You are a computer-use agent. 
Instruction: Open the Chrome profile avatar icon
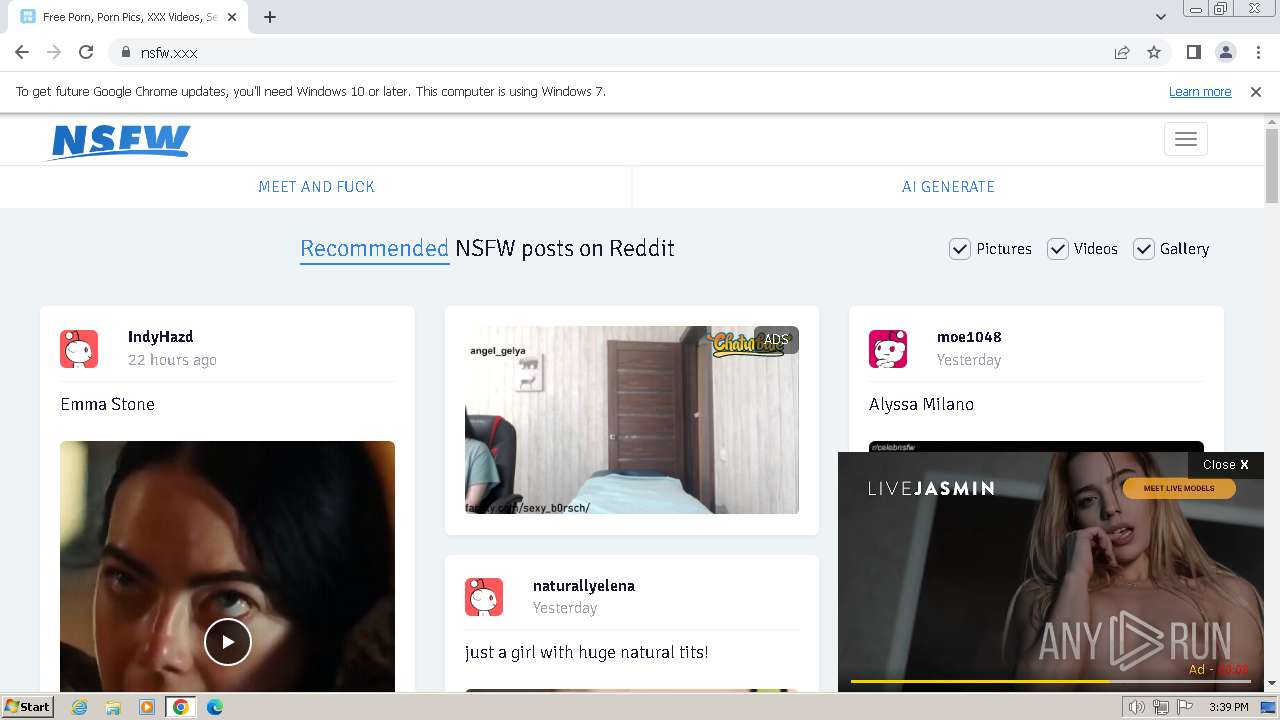point(1225,52)
